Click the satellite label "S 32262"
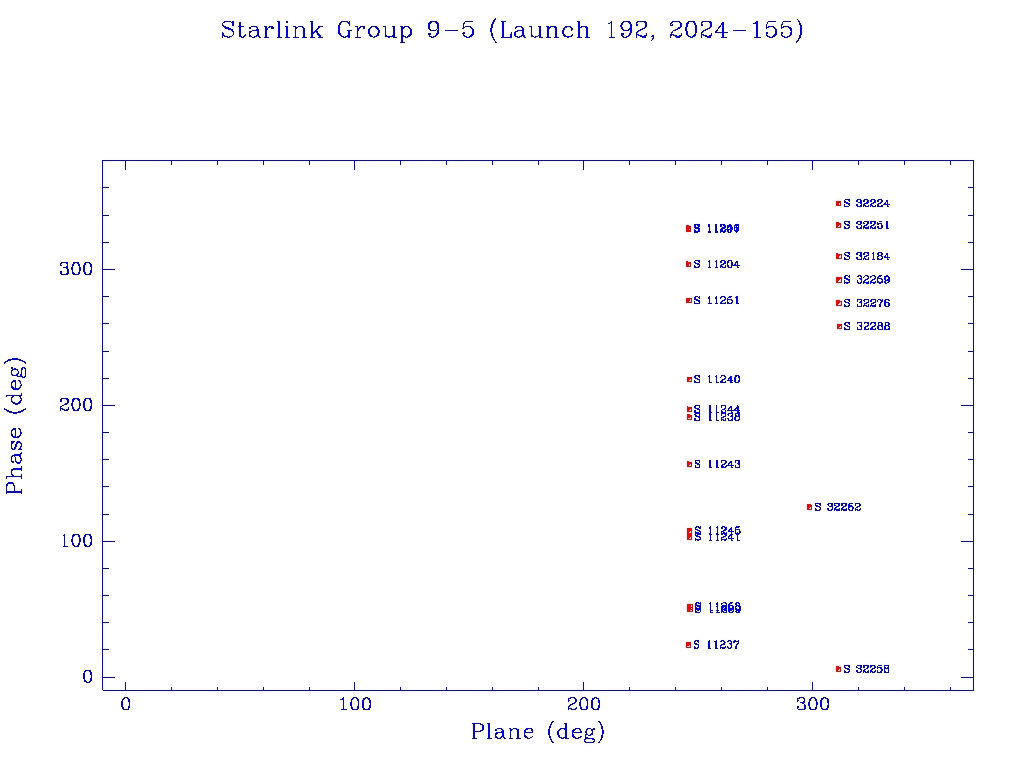Image resolution: width=1024 pixels, height=768 pixels. click(837, 507)
